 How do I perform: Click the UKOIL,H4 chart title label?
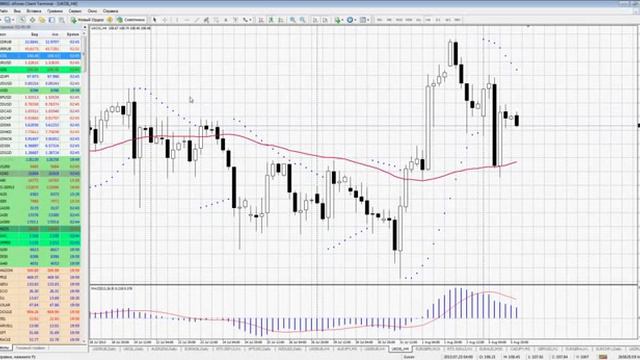120,28
